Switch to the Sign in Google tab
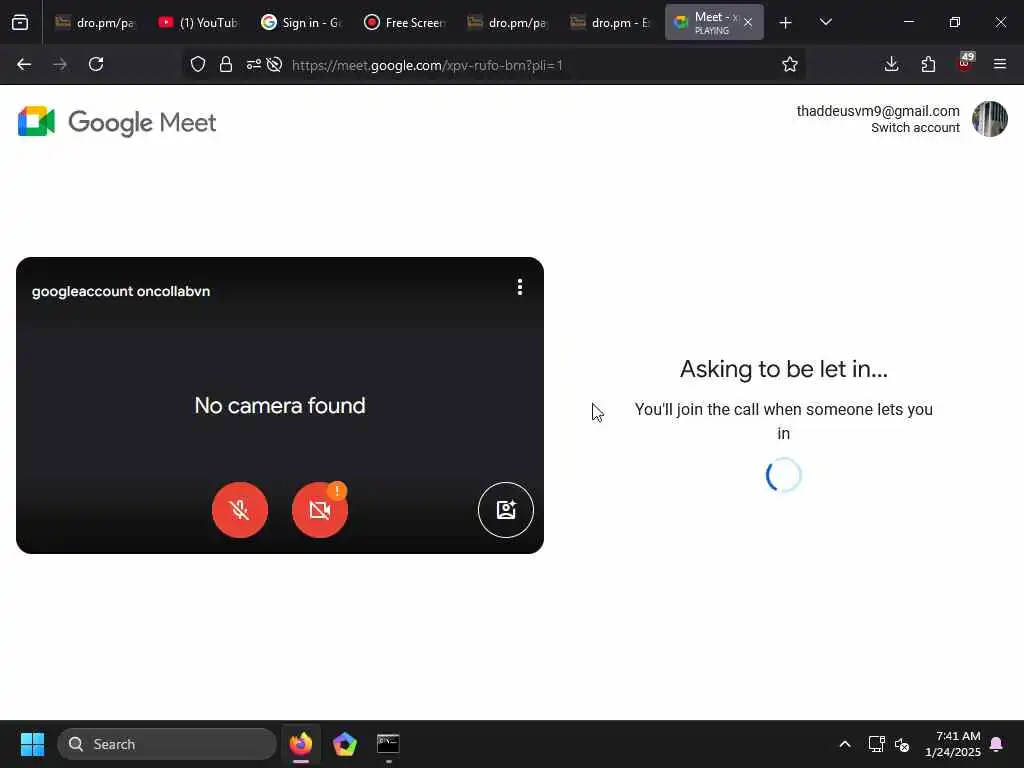1024x768 pixels. click(302, 23)
